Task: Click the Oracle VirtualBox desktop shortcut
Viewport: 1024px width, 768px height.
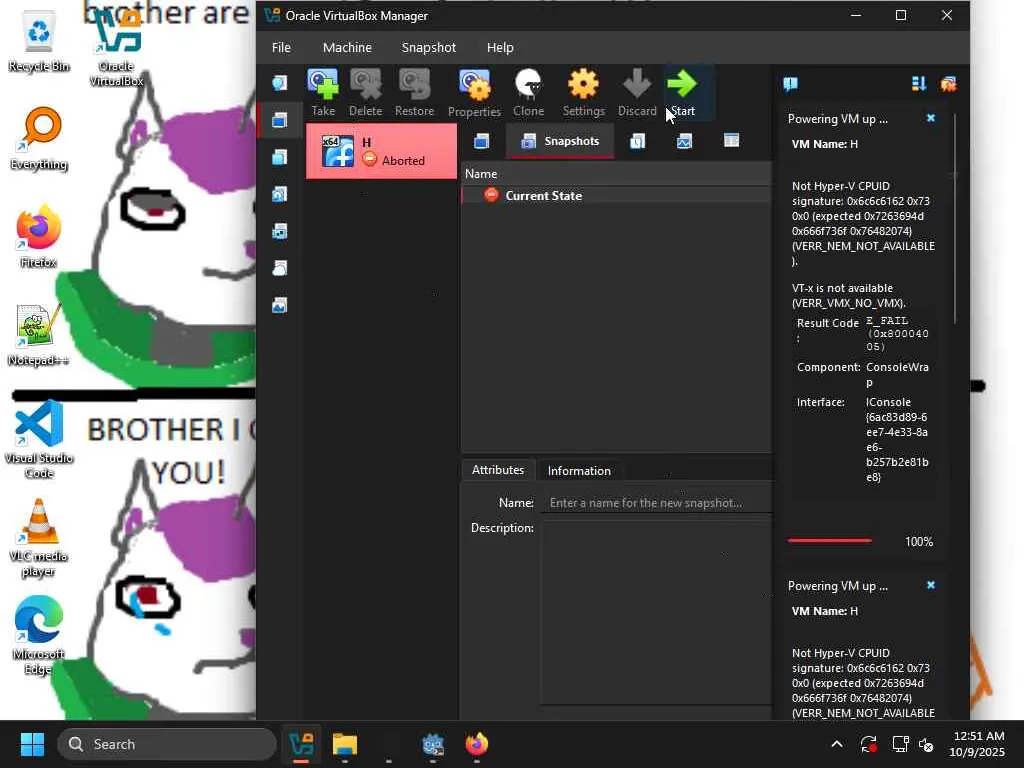Action: (116, 47)
